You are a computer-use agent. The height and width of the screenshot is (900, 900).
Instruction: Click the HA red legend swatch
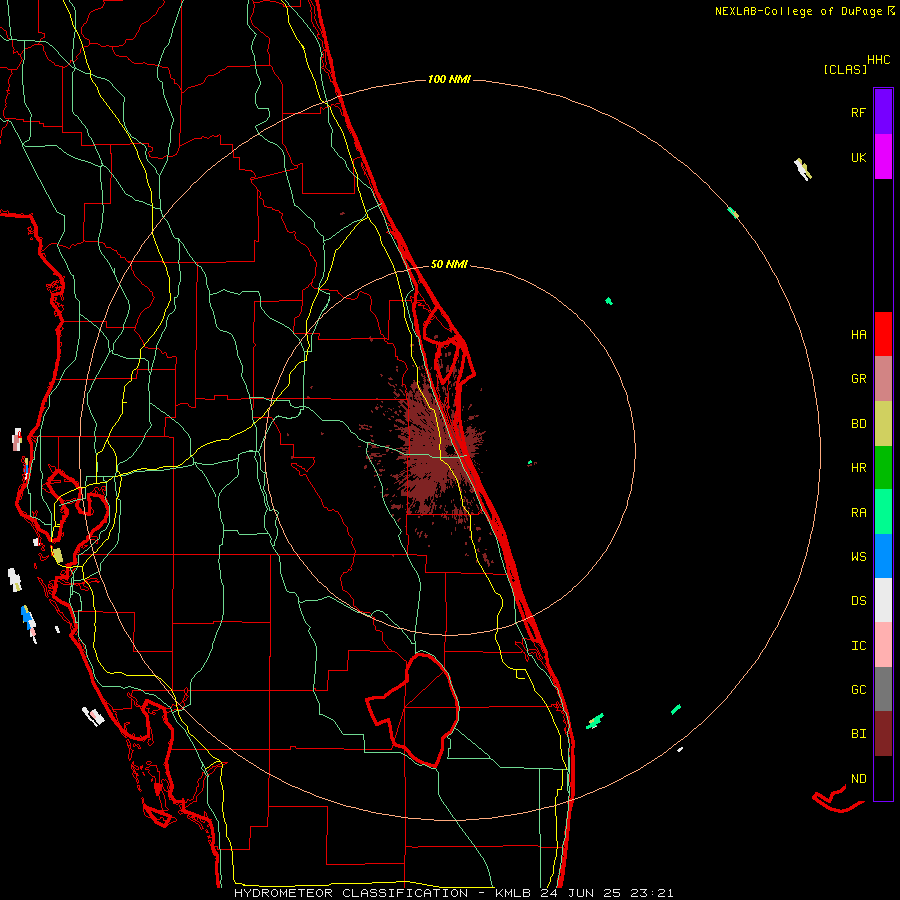[883, 334]
